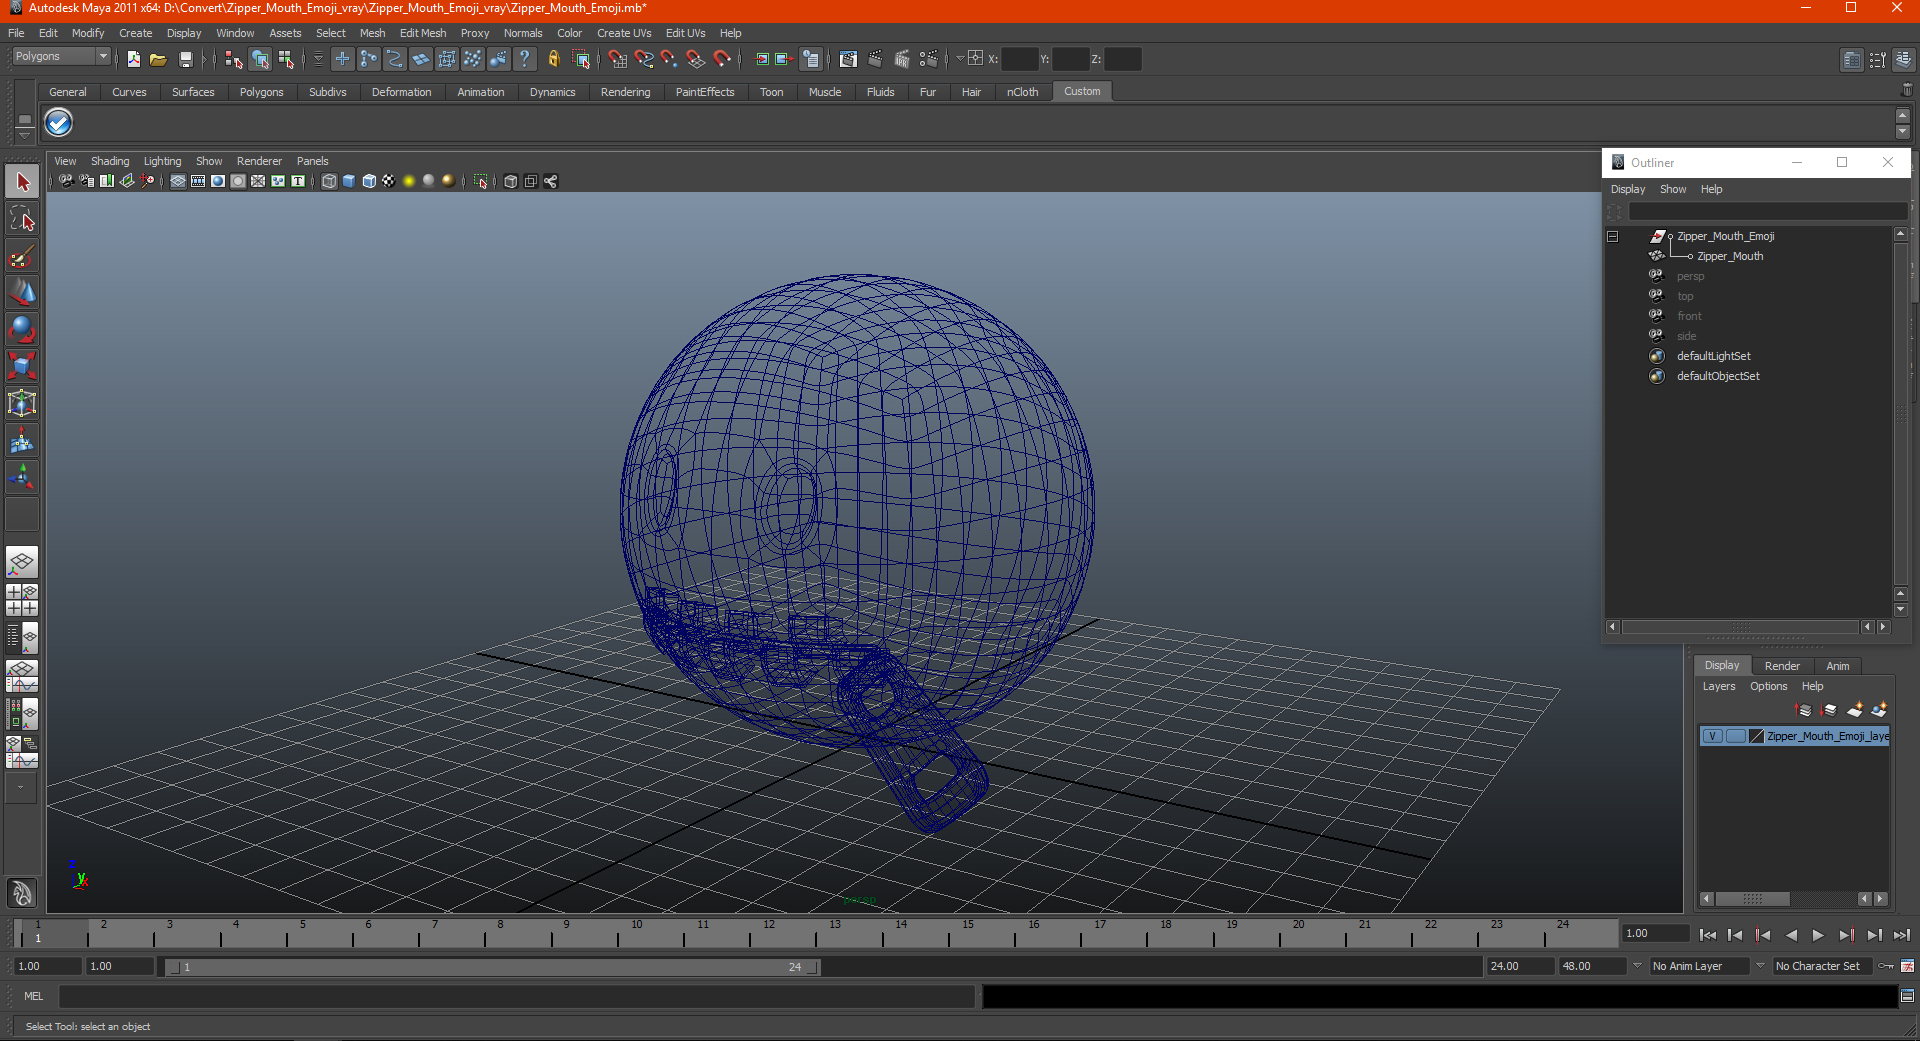Activate the Rotate tool with sphere icon

click(22, 330)
